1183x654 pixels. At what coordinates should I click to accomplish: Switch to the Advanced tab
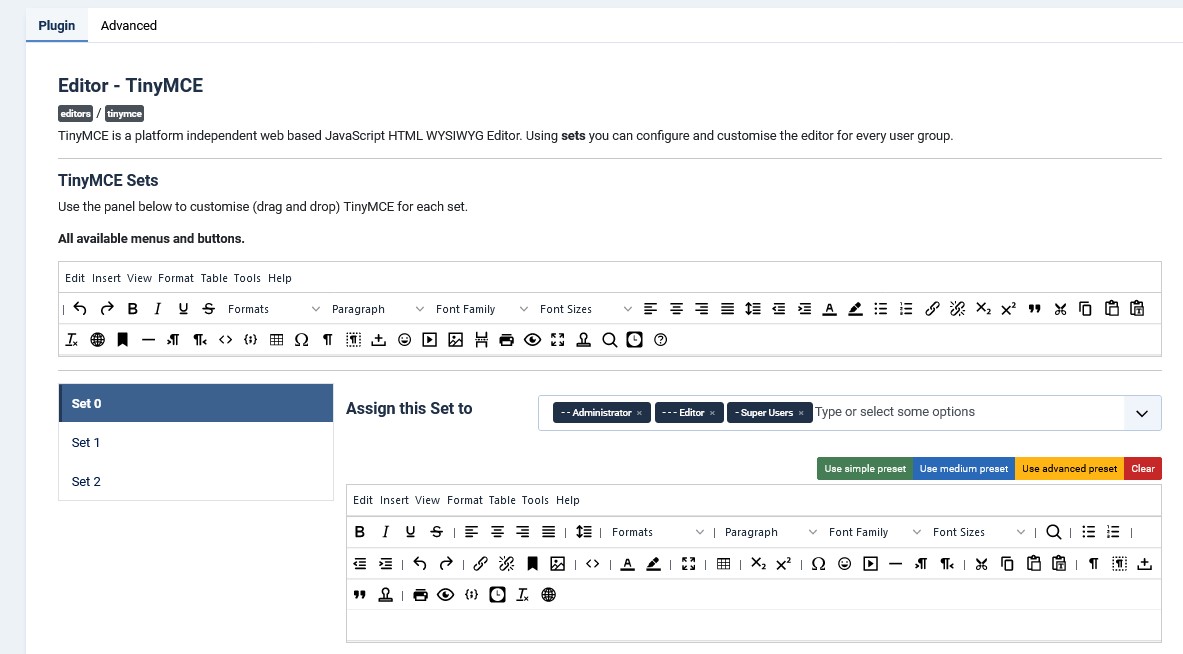pyautogui.click(x=128, y=25)
